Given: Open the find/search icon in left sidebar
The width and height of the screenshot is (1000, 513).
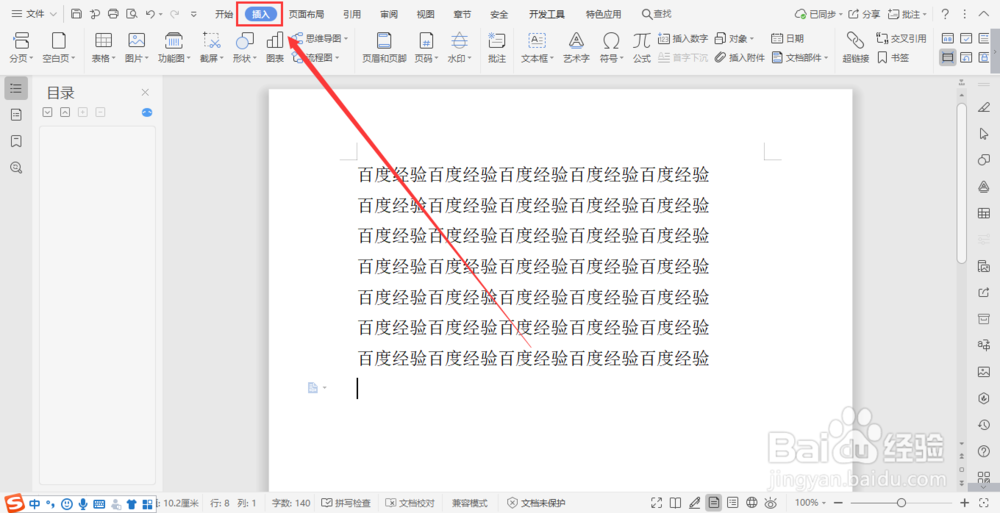Looking at the screenshot, I should point(16,168).
